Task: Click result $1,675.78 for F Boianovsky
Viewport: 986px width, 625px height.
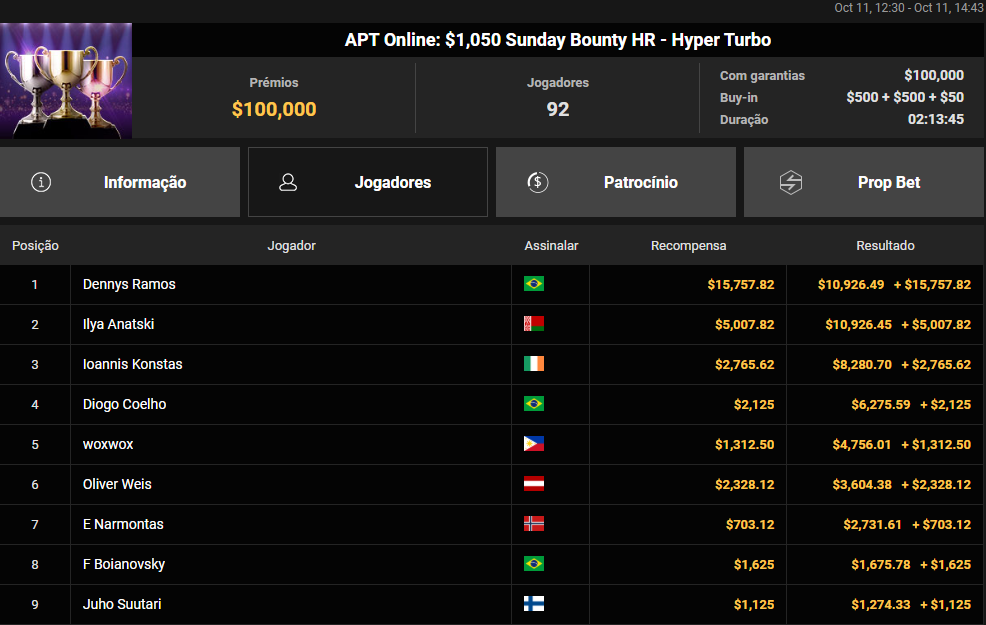Action: click(x=881, y=565)
